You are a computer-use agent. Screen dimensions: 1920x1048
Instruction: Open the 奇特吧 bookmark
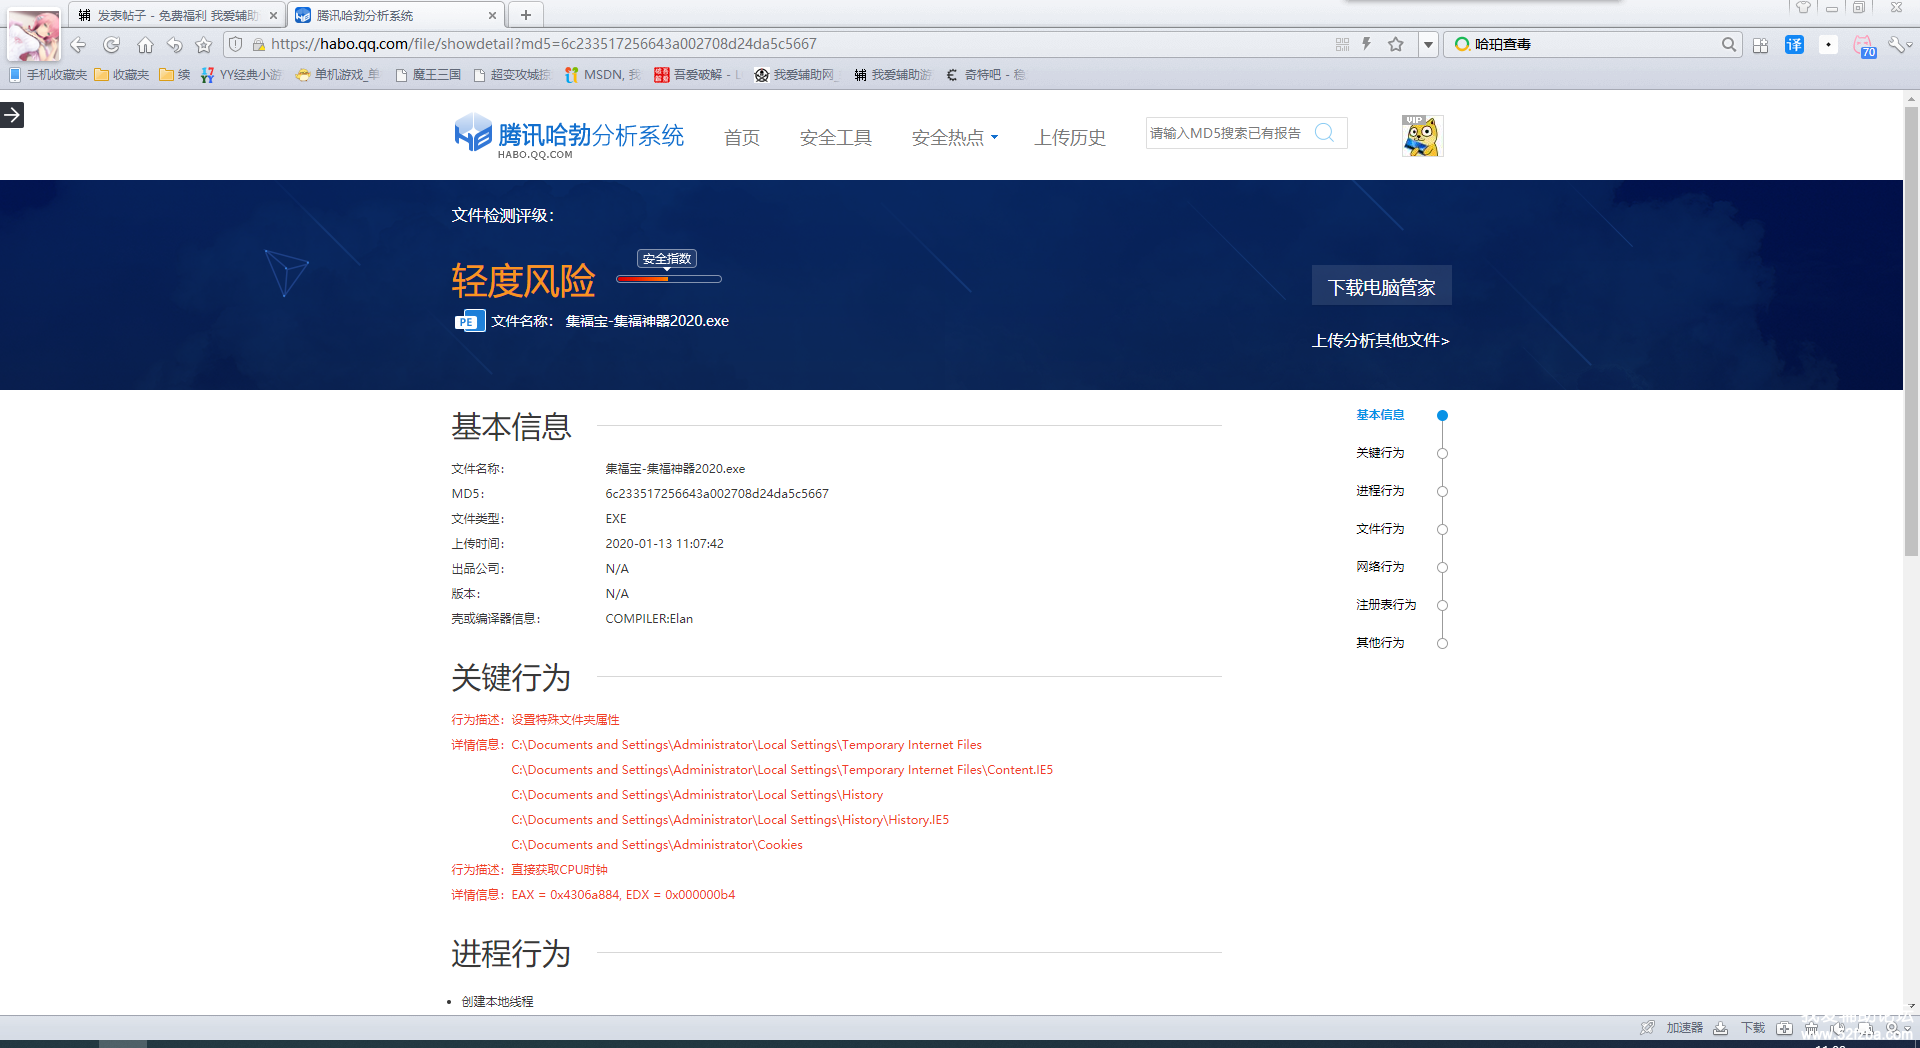pos(986,75)
